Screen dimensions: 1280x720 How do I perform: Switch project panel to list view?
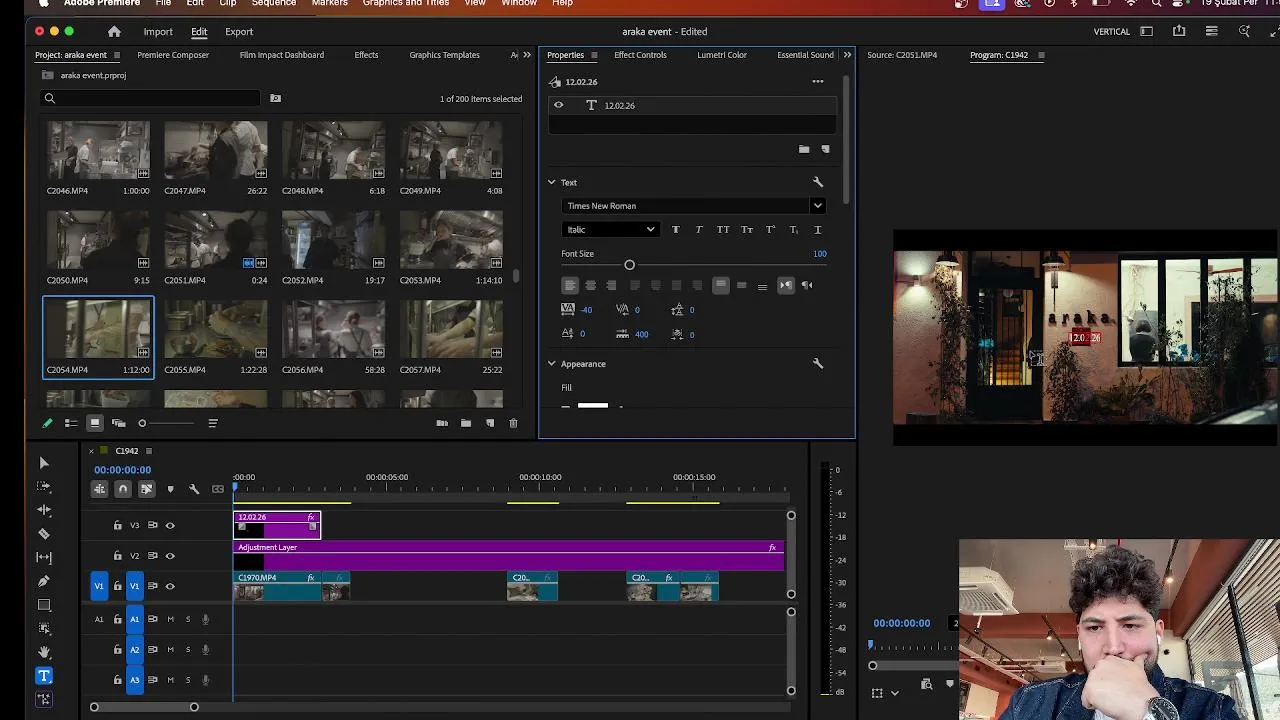[71, 423]
